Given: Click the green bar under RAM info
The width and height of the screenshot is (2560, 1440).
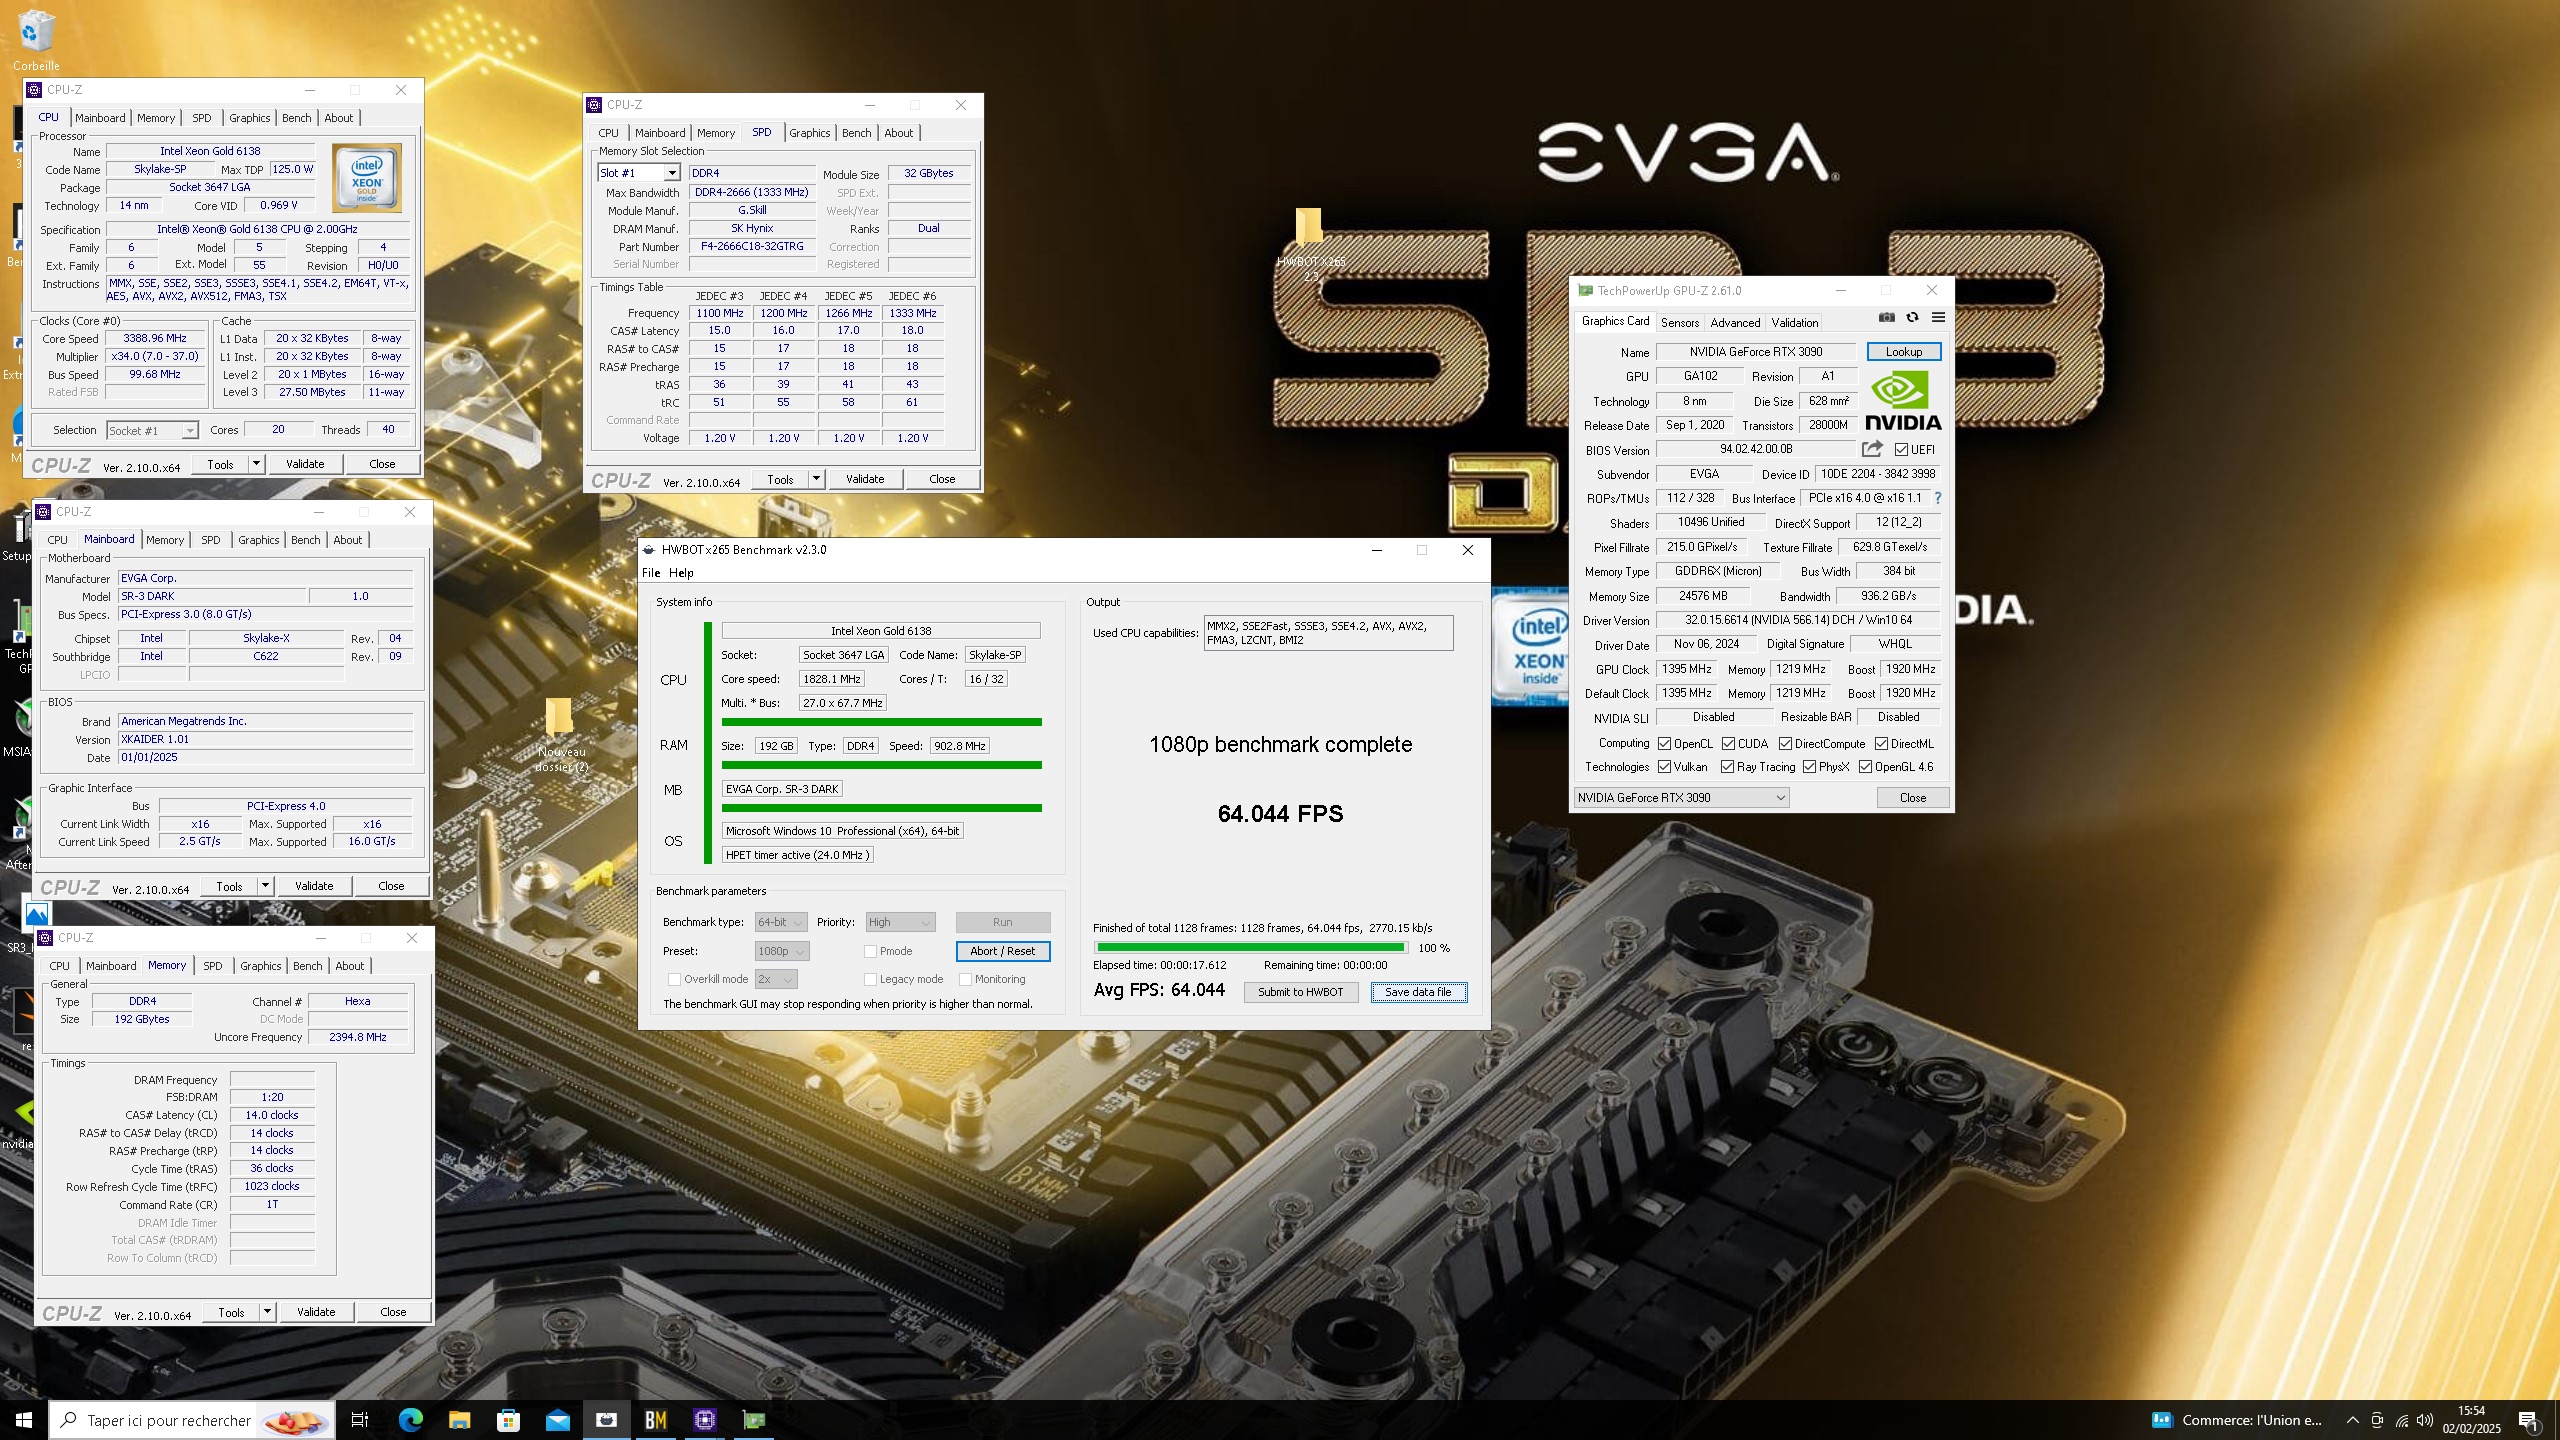Looking at the screenshot, I should (x=881, y=765).
